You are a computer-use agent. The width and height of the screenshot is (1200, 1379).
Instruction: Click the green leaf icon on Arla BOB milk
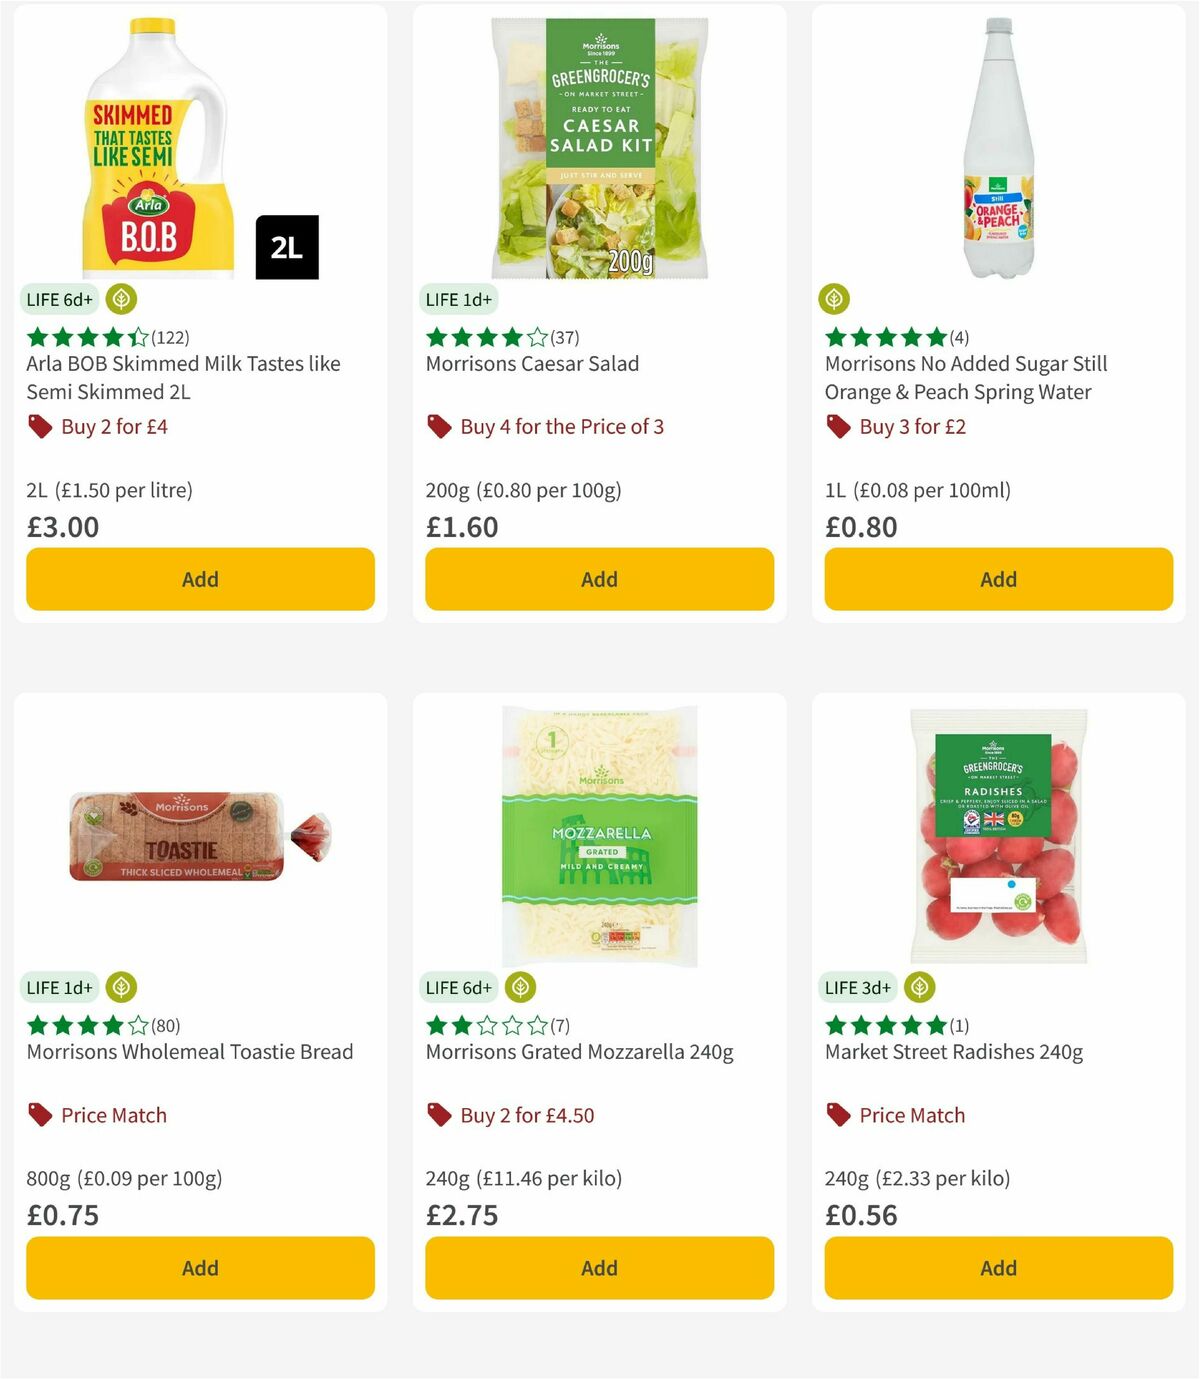(122, 299)
